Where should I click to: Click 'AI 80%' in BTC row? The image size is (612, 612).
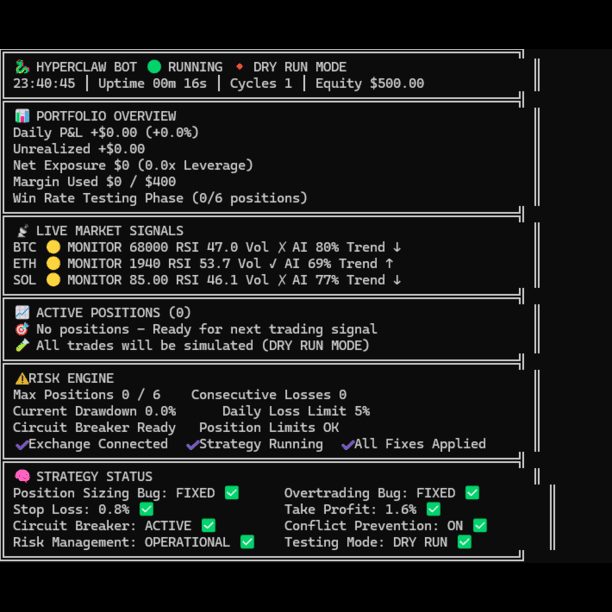(315, 247)
